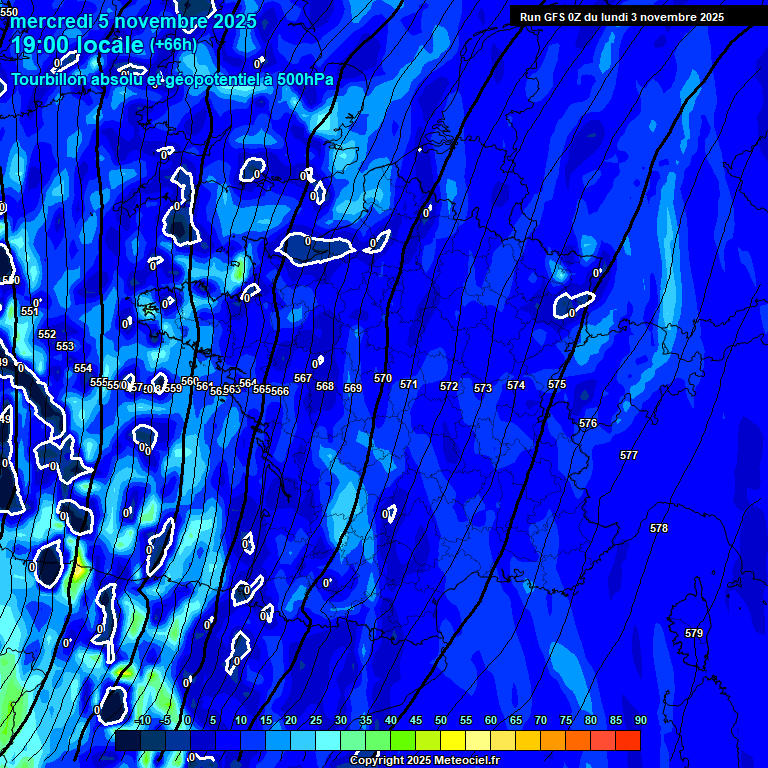Select the darkest navy swatch at legend's left end
Image resolution: width=768 pixels, height=768 pixels.
pyautogui.click(x=127, y=741)
